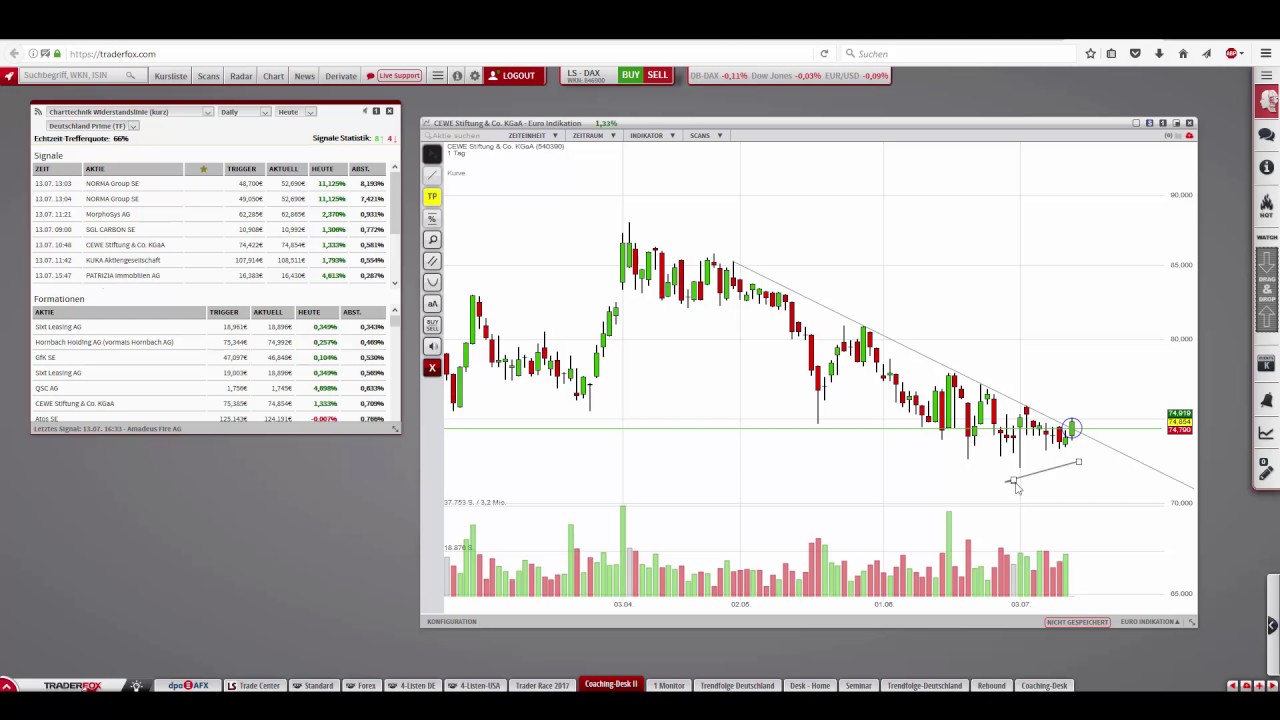Viewport: 1280px width, 720px height.
Task: Open the ZEITRAUM chart menu
Action: pyautogui.click(x=593, y=136)
